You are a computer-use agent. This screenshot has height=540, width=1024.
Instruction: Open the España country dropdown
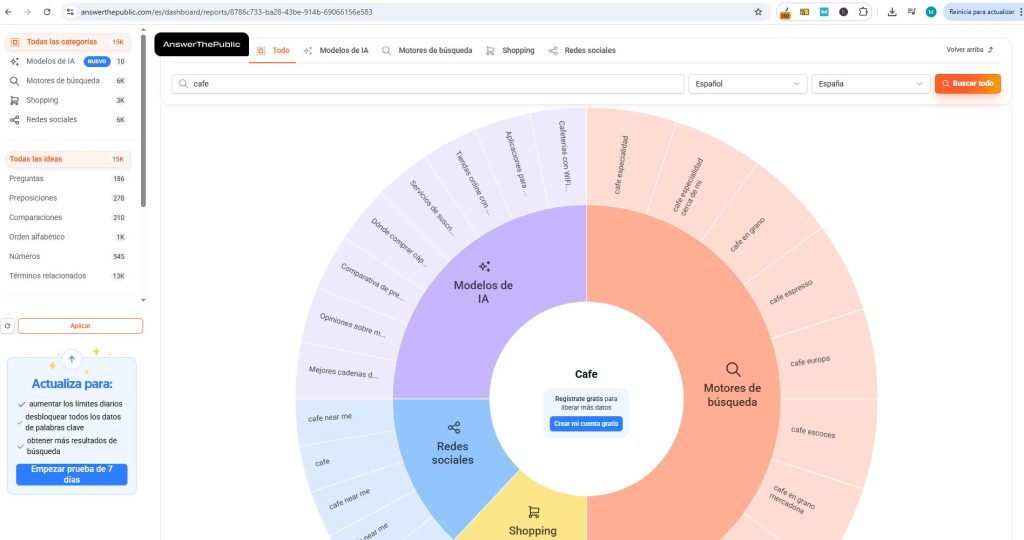point(871,84)
